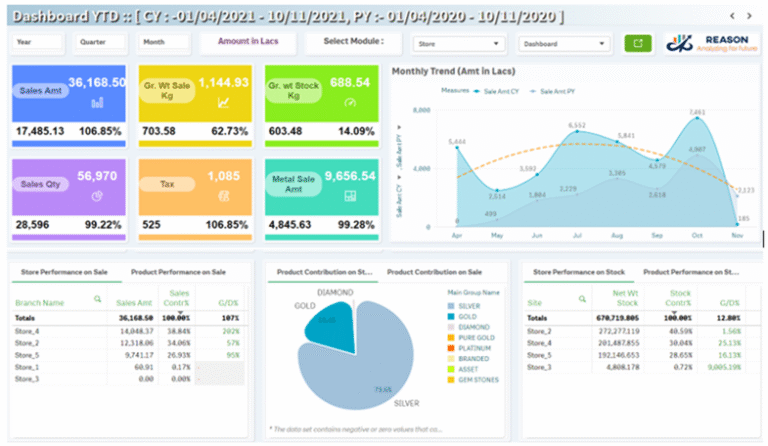
Task: Open the Dashboard dropdown selector
Action: (563, 44)
